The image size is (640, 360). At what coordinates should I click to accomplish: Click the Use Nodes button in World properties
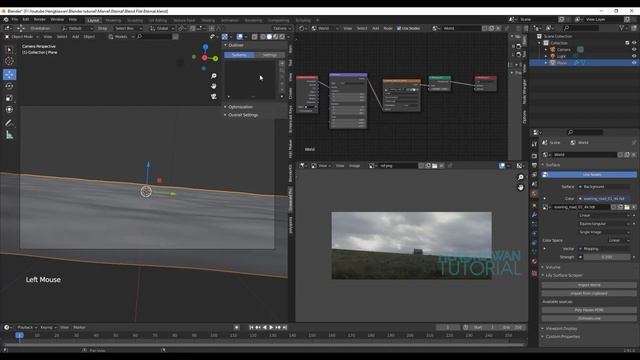tap(589, 175)
